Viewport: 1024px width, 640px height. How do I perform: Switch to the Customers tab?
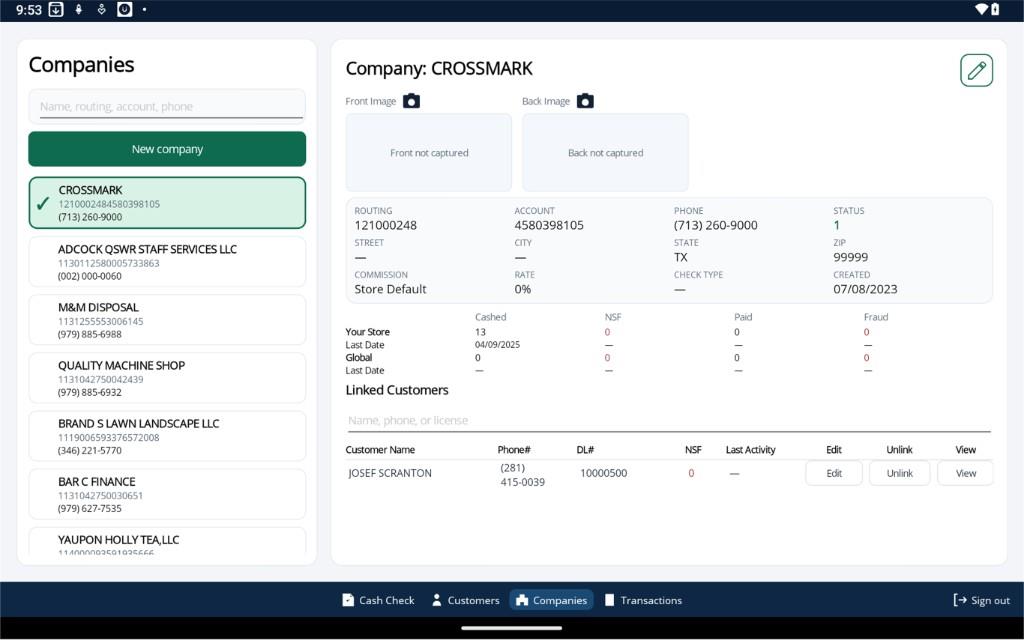466,600
